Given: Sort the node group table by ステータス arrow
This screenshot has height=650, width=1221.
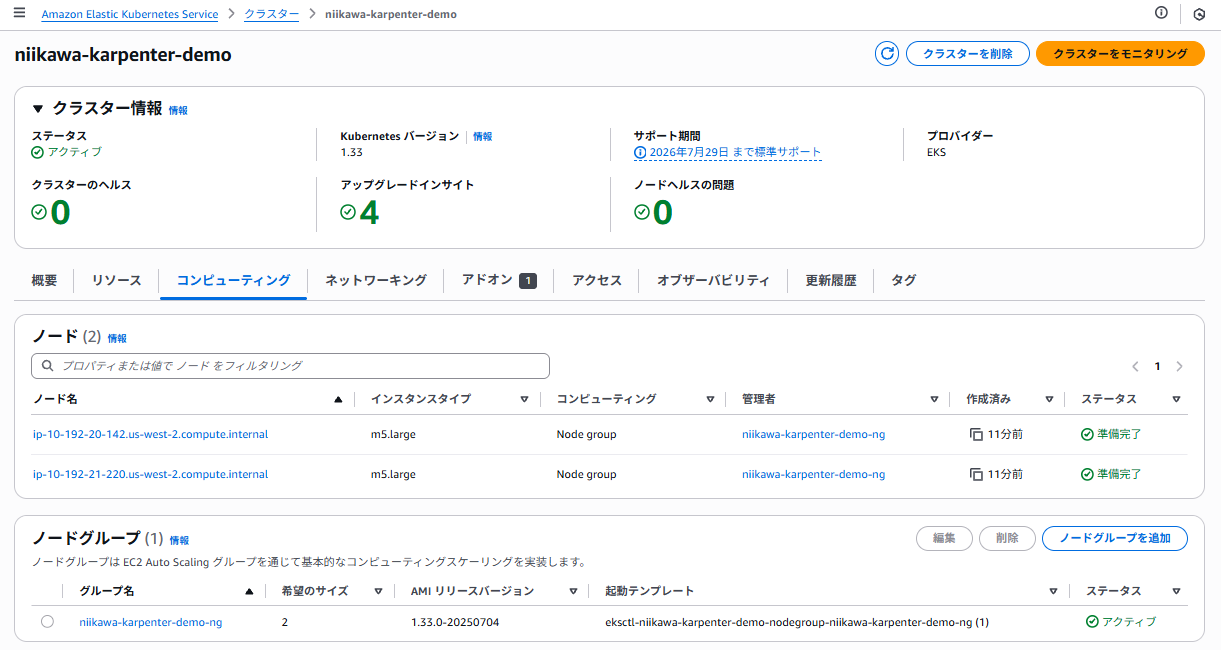Looking at the screenshot, I should (1176, 591).
